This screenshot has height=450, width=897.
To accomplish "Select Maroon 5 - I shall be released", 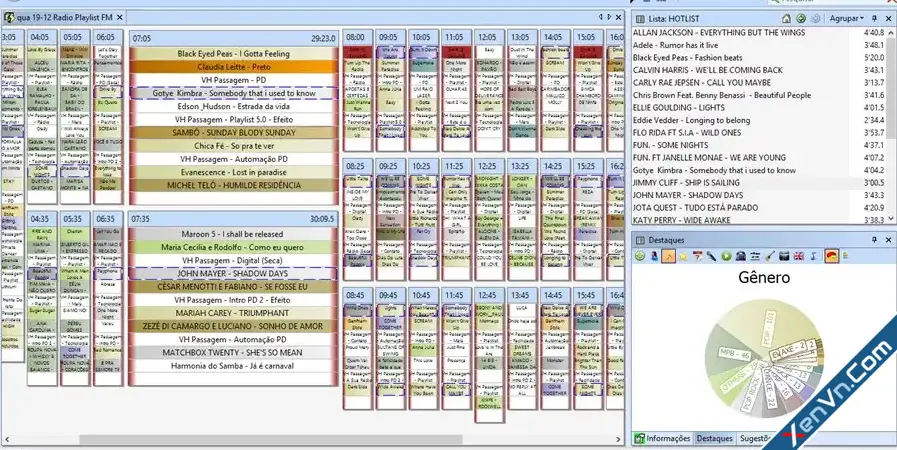I will pyautogui.click(x=233, y=234).
